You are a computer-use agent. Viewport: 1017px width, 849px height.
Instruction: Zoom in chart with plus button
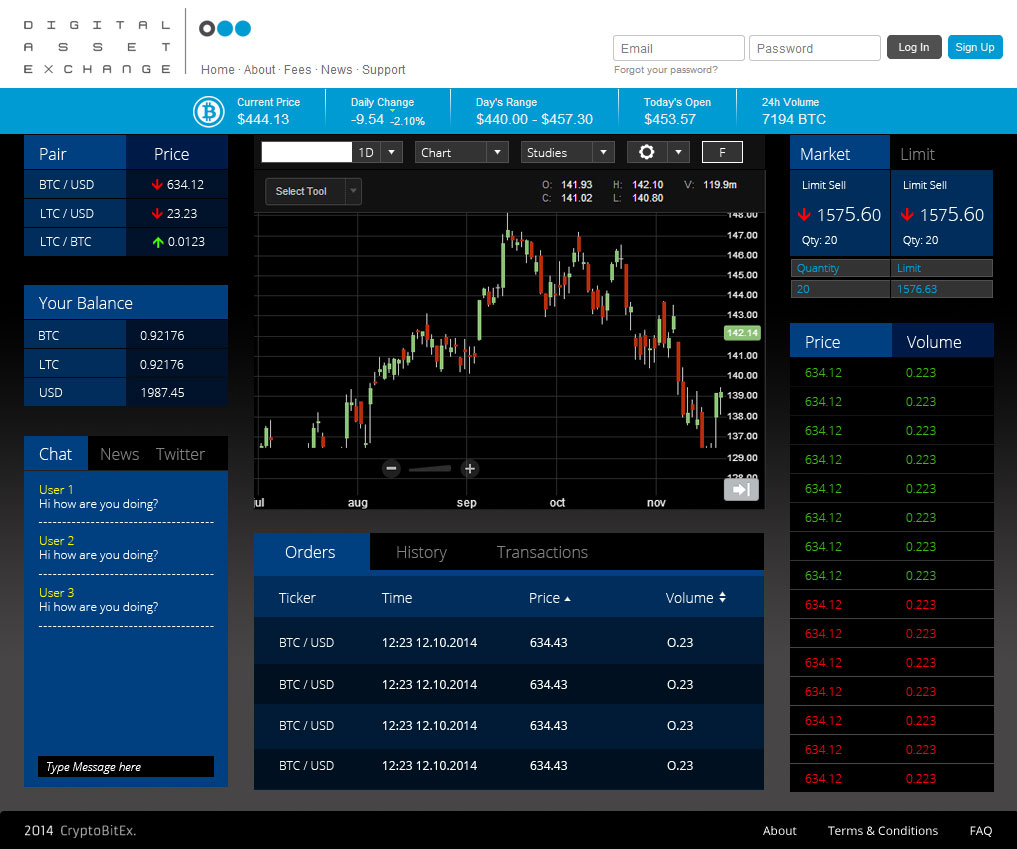coord(470,468)
